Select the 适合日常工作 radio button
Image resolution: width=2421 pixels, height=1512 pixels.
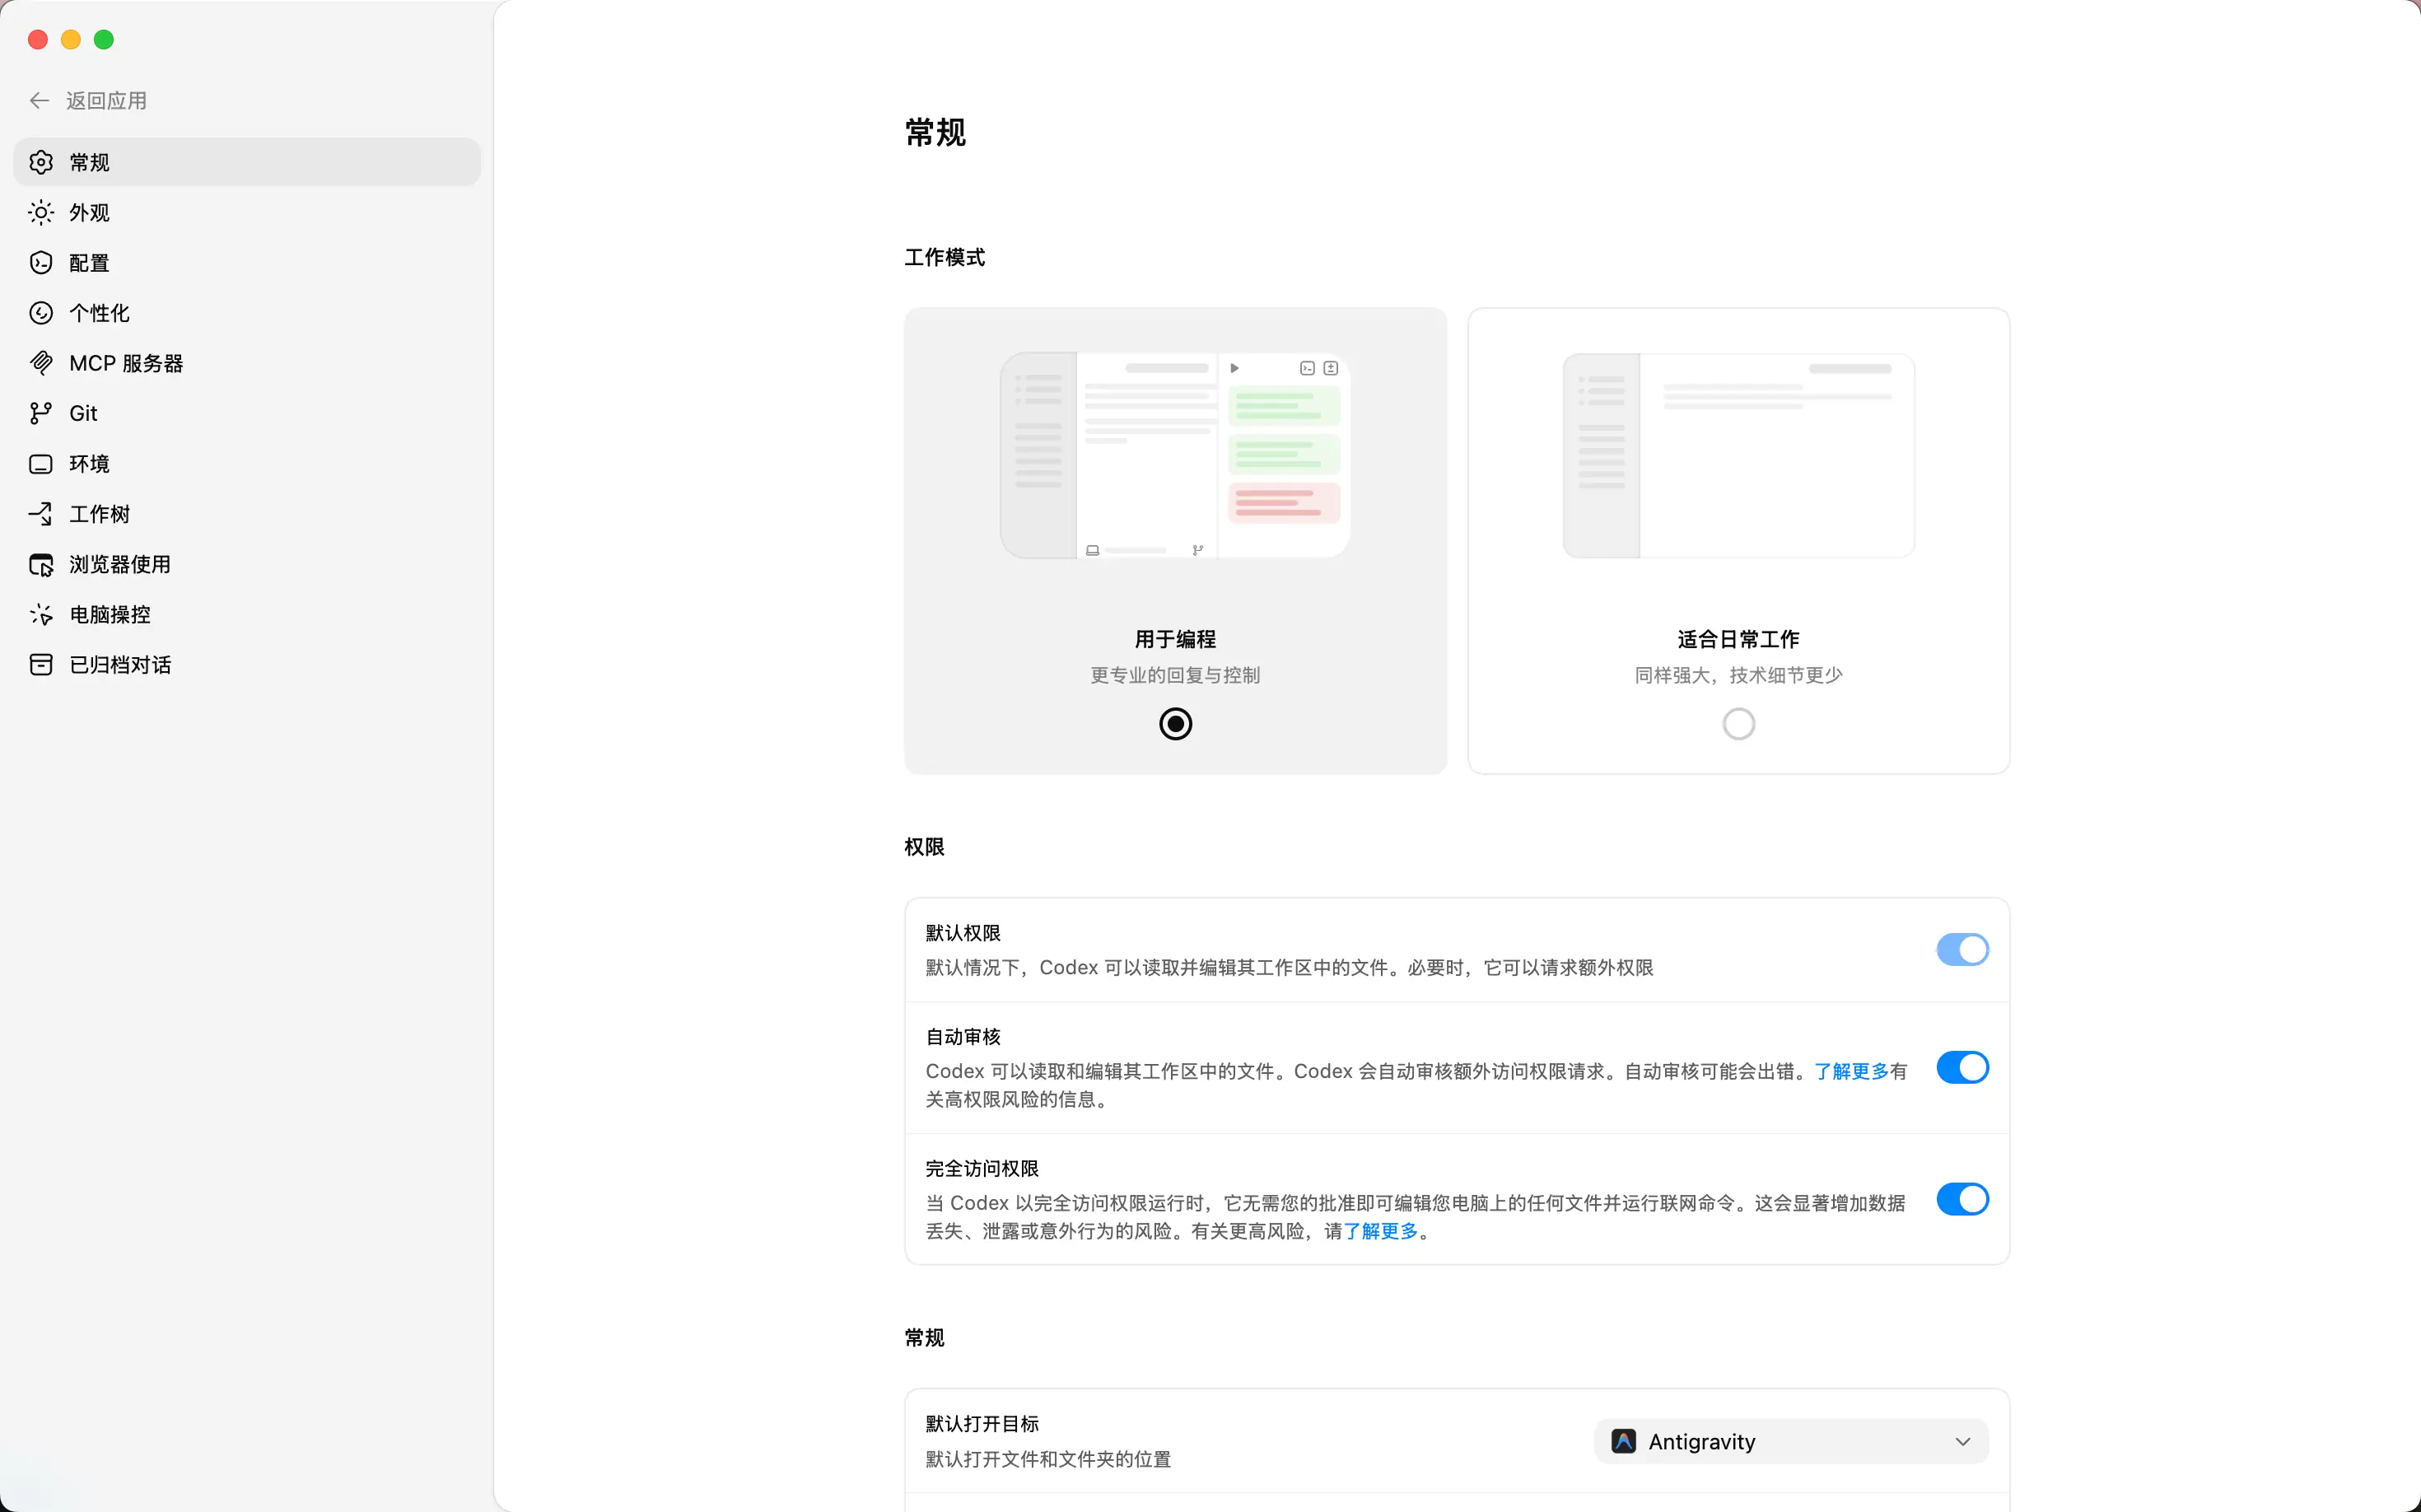(x=1738, y=724)
